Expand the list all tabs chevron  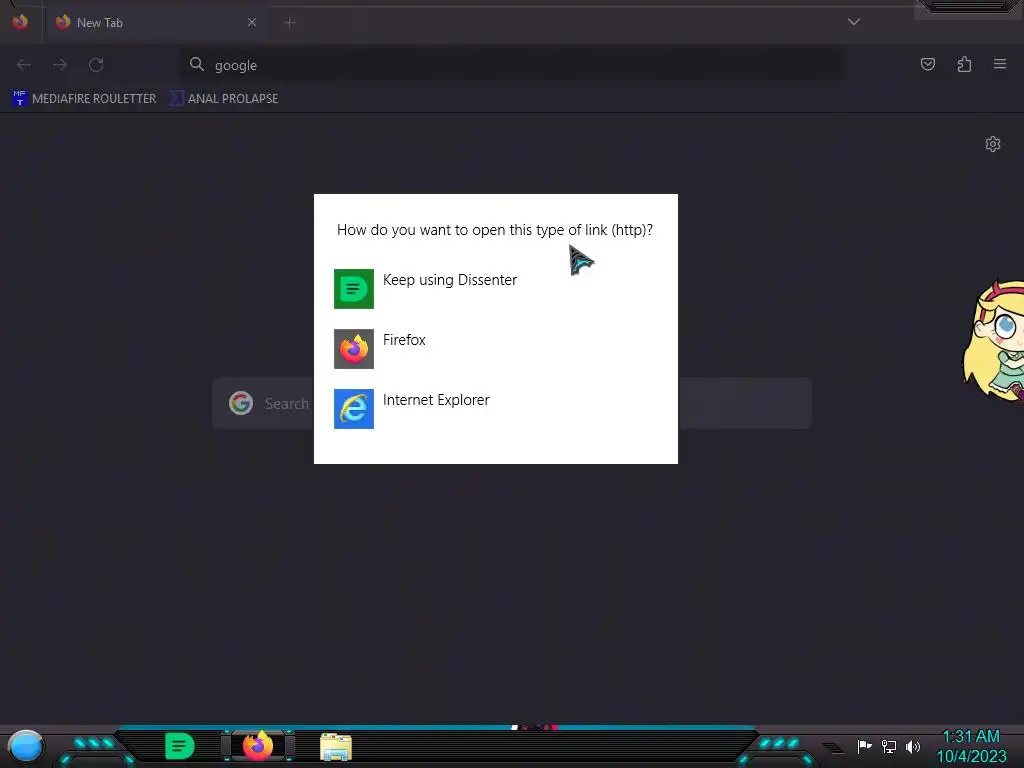click(854, 22)
